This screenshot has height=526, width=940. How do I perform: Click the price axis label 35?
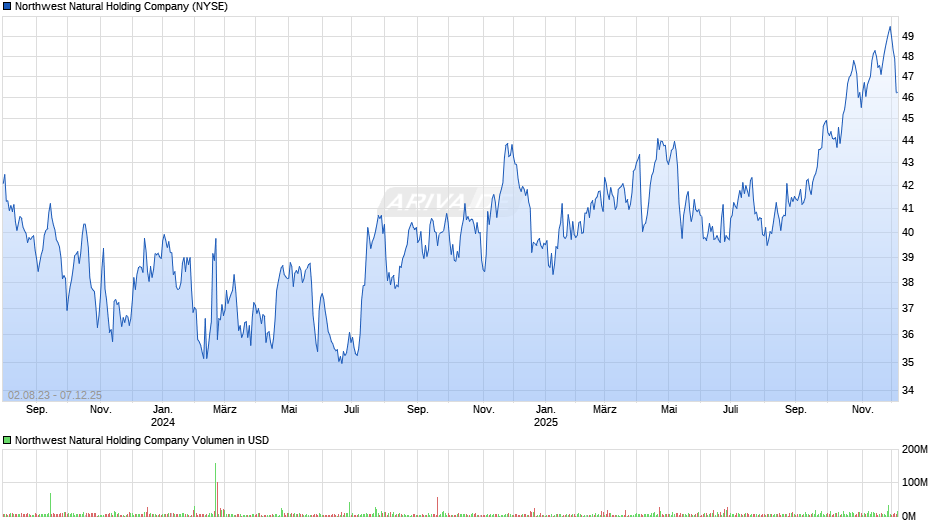(908, 362)
